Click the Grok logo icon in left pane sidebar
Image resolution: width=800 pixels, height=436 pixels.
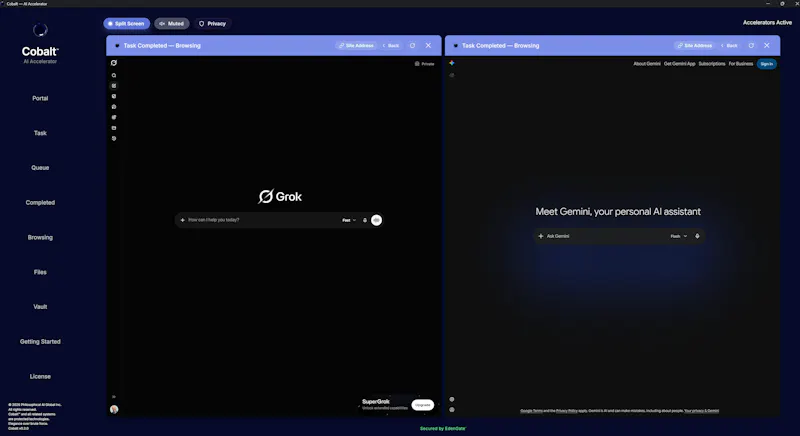click(114, 63)
